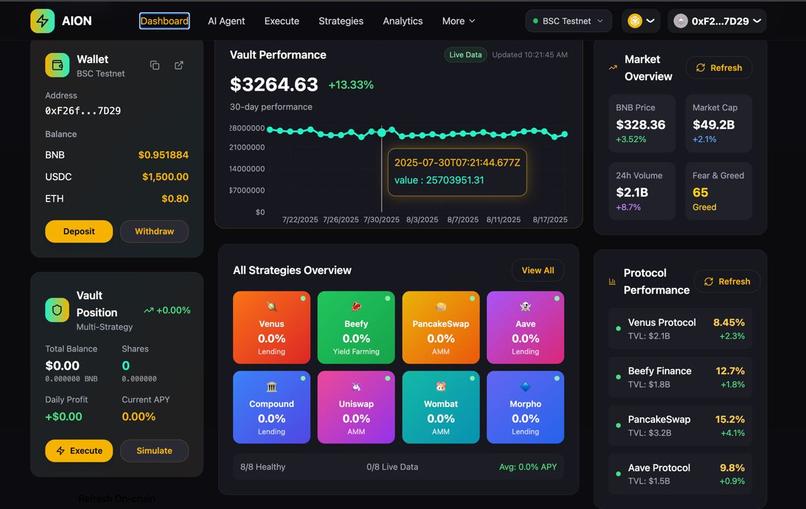Screen dimensions: 806x509
Task: Open the Uniswap AMM strategy card
Action: pos(356,407)
